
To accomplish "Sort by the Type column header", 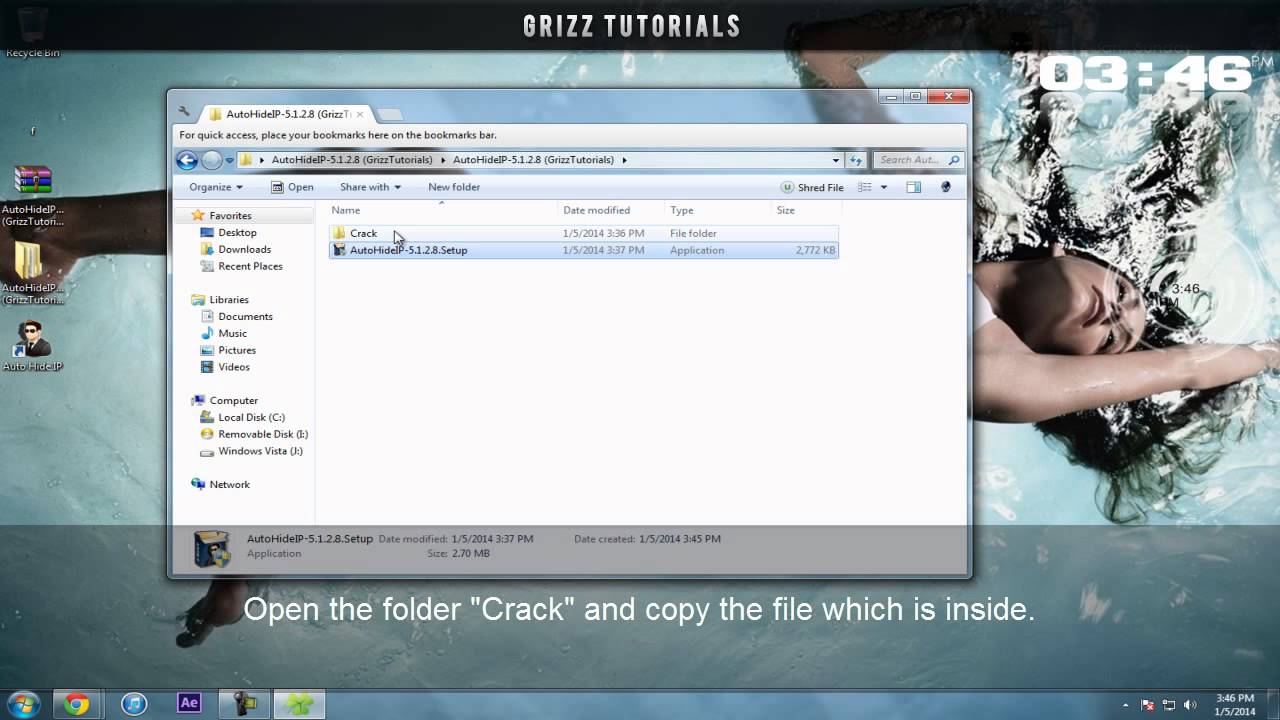I will click(718, 210).
